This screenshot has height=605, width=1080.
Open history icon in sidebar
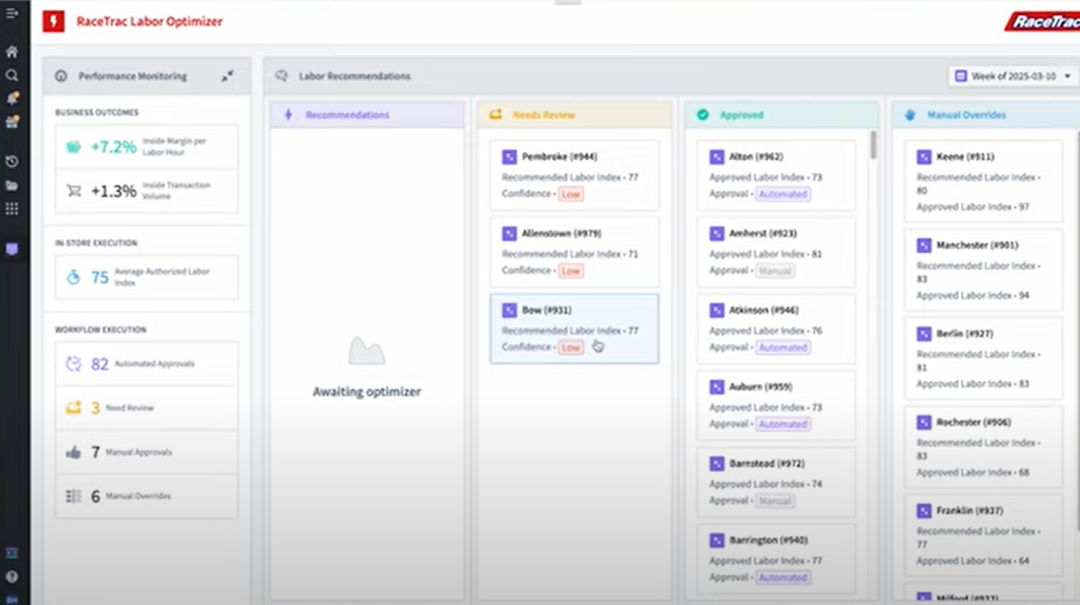coord(12,161)
